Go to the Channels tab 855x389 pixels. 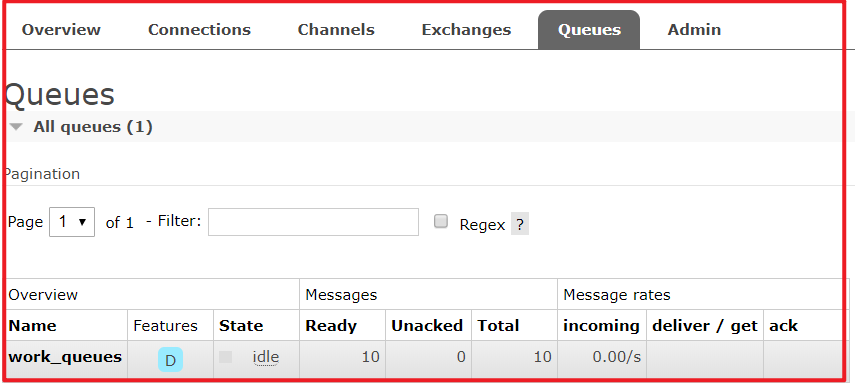pyautogui.click(x=336, y=29)
